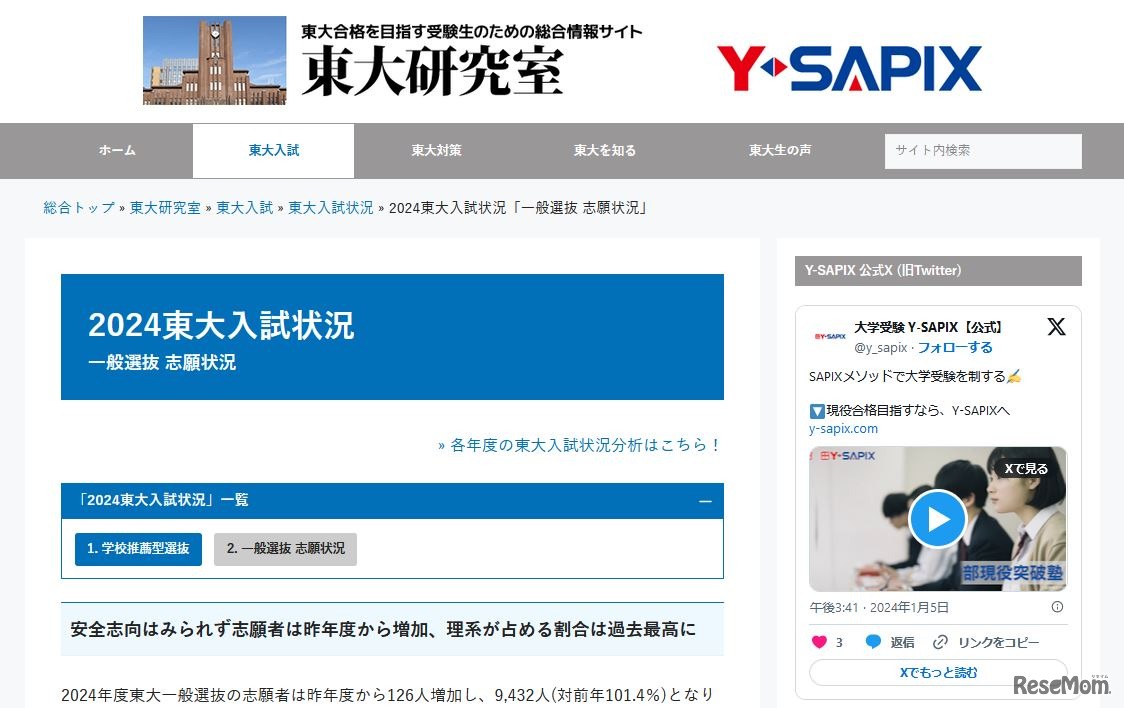This screenshot has width=1124, height=708.
Task: Open the reply icon under the tweet
Action: click(x=872, y=642)
